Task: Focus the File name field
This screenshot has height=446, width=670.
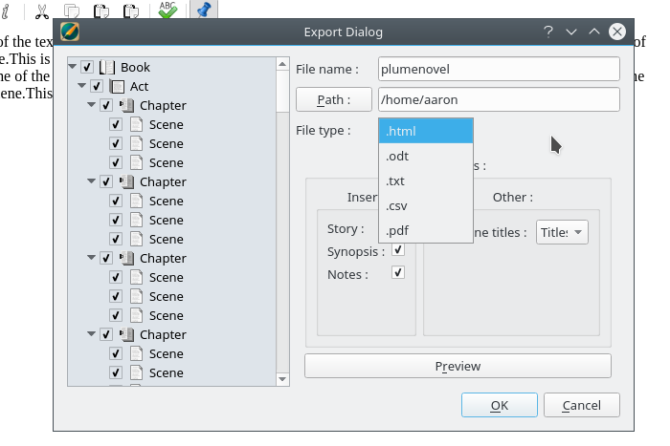Action: click(x=499, y=69)
